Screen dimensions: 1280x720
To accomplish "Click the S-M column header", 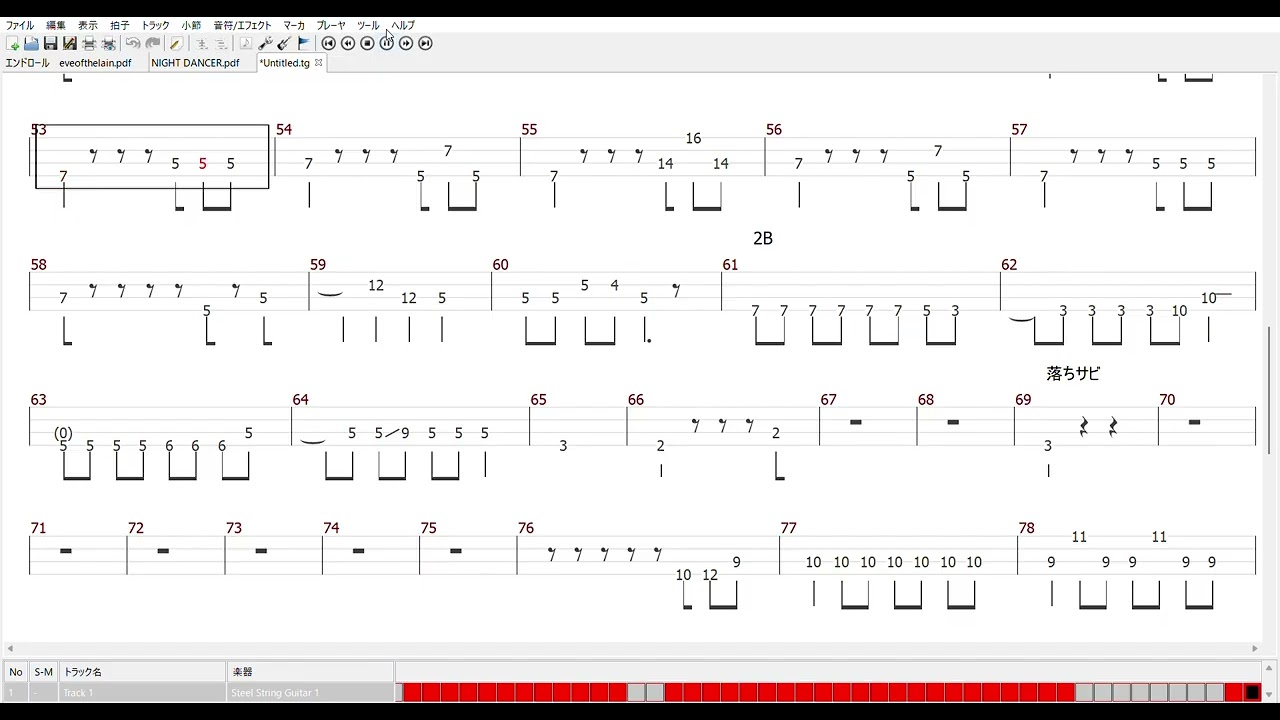I will 44,672.
